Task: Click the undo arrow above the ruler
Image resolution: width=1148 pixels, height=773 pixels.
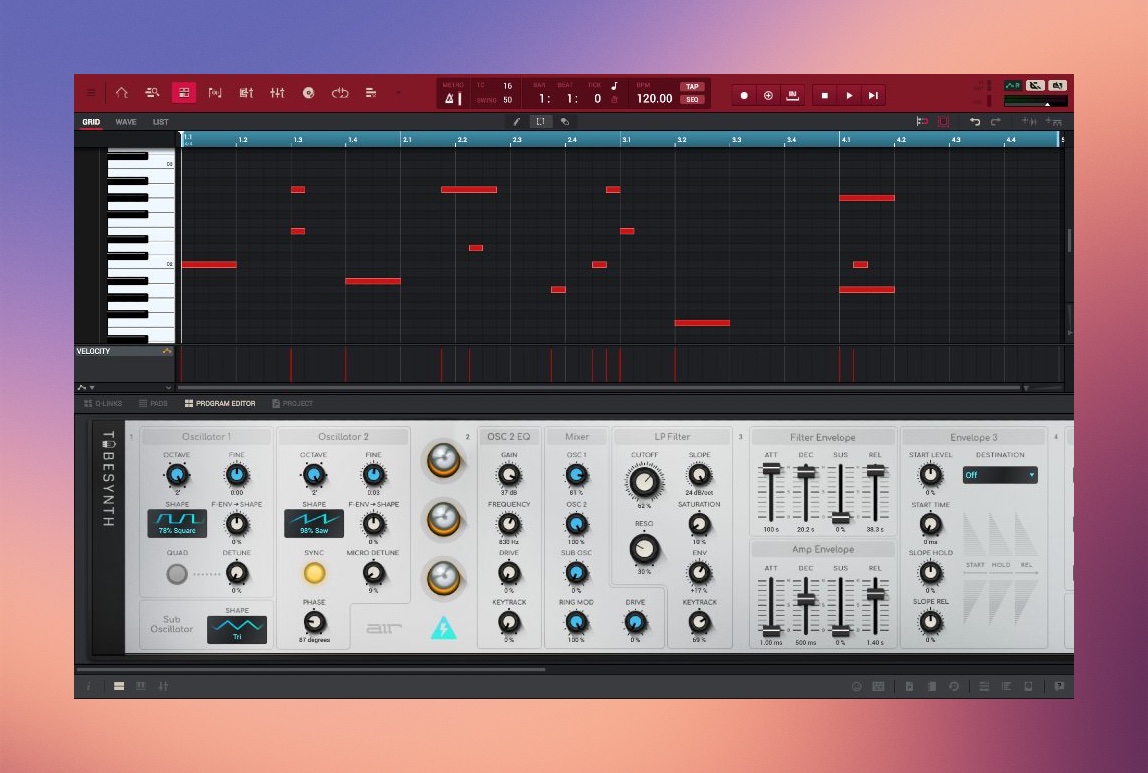Action: click(975, 121)
